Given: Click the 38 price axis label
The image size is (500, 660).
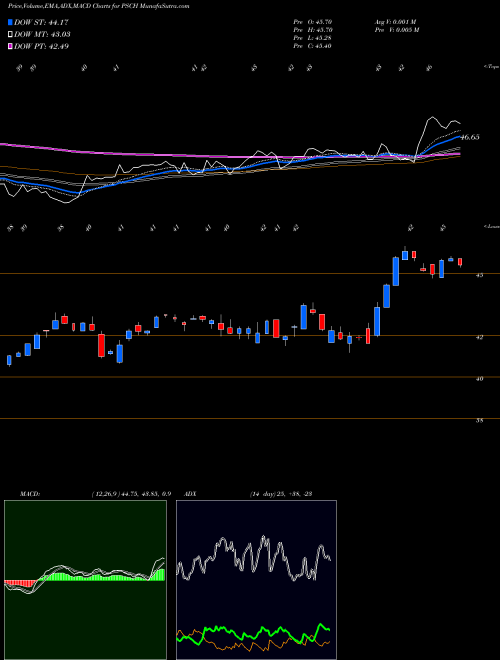Looking at the screenshot, I should [x=480, y=420].
